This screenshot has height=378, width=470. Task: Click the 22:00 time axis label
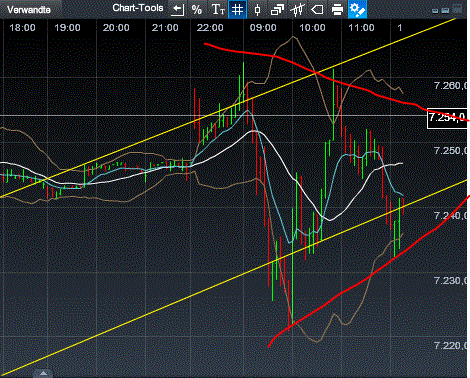click(210, 28)
